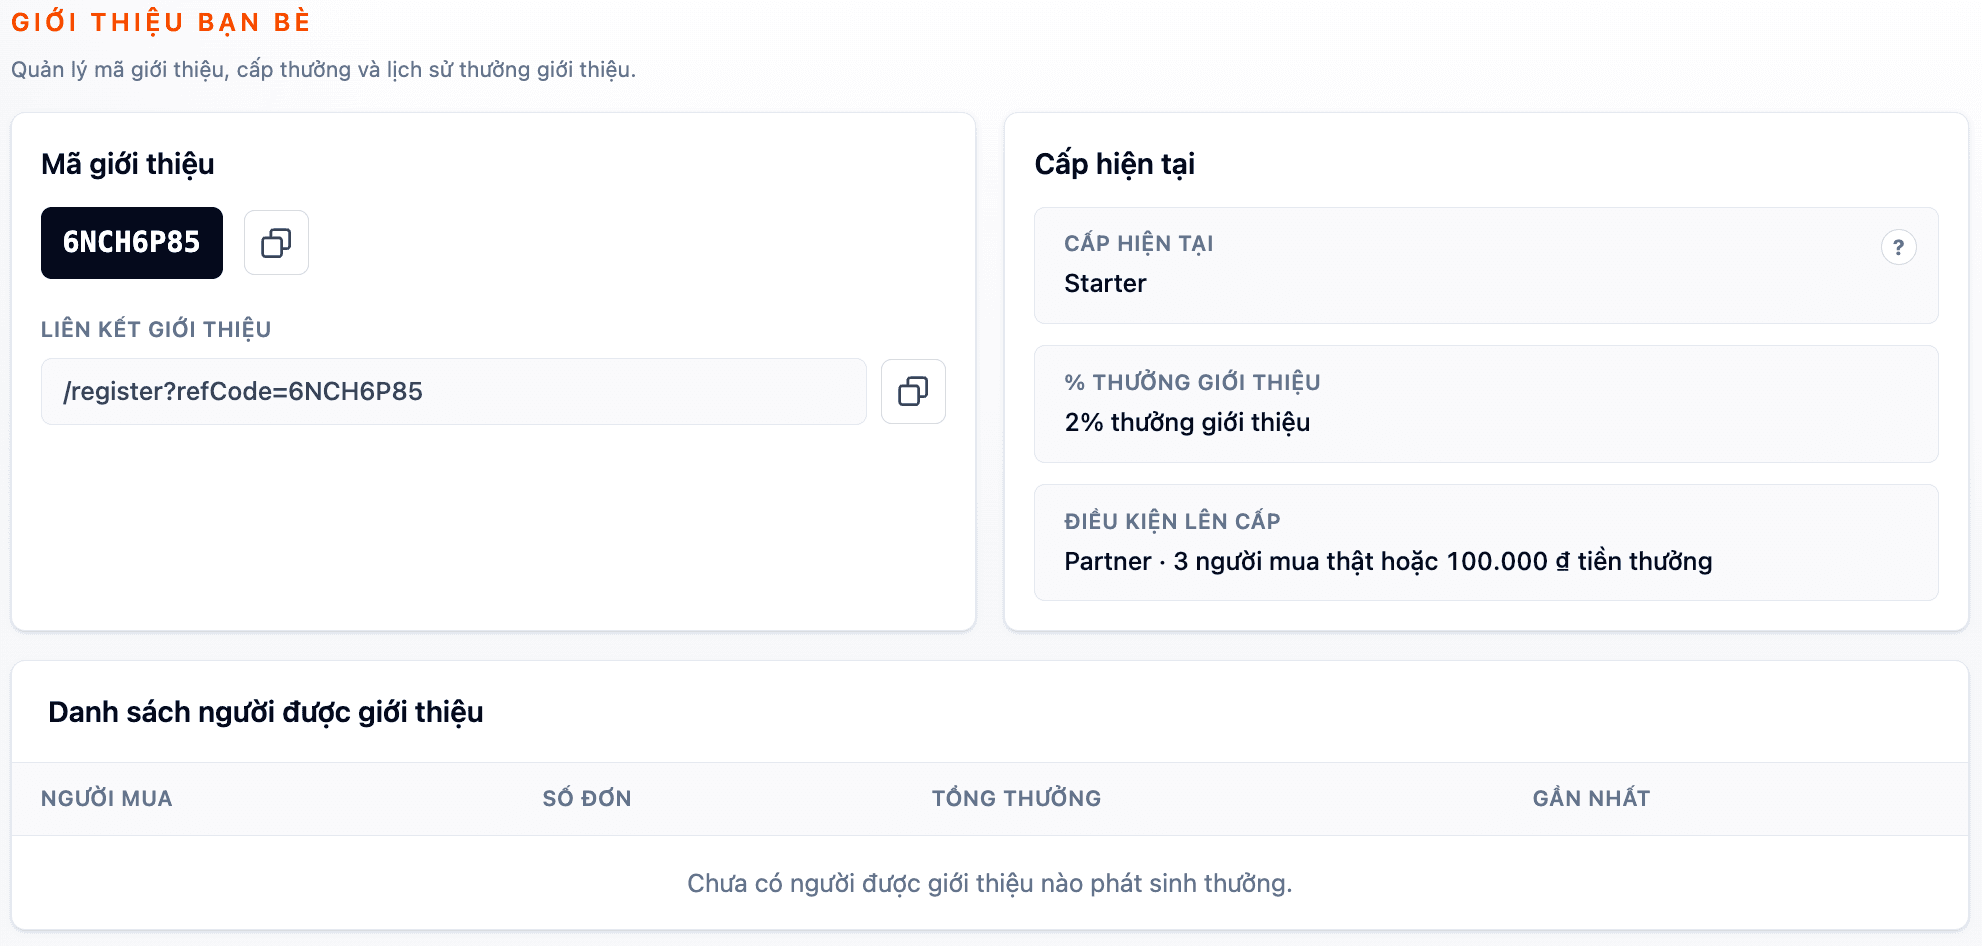Click the NGƯỜI MUA column header
The height and width of the screenshot is (946, 1982).
(x=107, y=798)
